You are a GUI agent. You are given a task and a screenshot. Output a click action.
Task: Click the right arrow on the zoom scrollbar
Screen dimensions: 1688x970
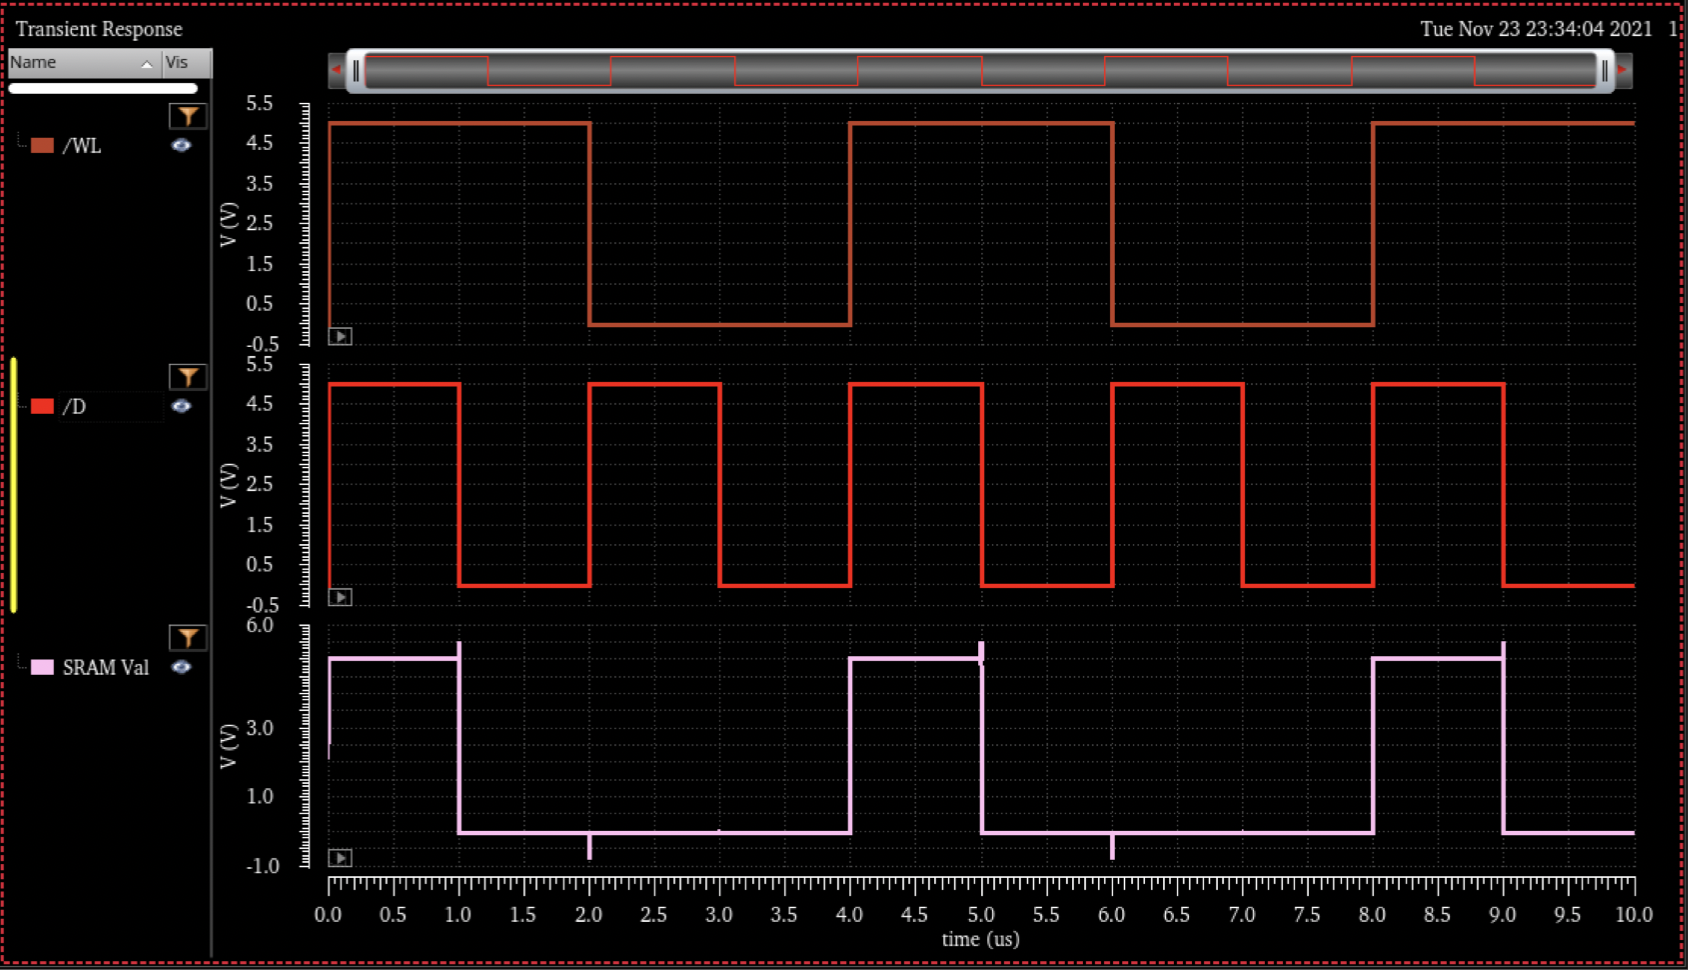1623,70
